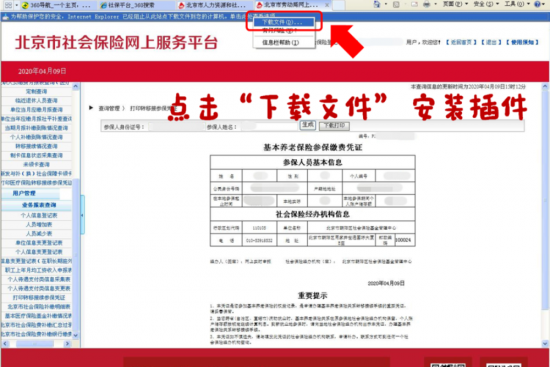Click the 生成 button
Image resolution: width=550 pixels, height=367 pixels.
click(308, 125)
